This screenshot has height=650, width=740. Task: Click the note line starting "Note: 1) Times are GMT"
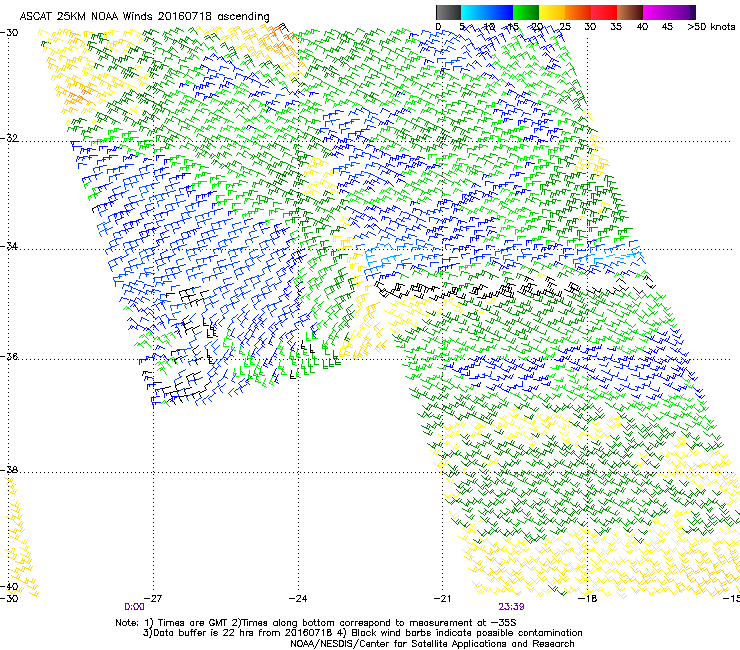pyautogui.click(x=316, y=623)
